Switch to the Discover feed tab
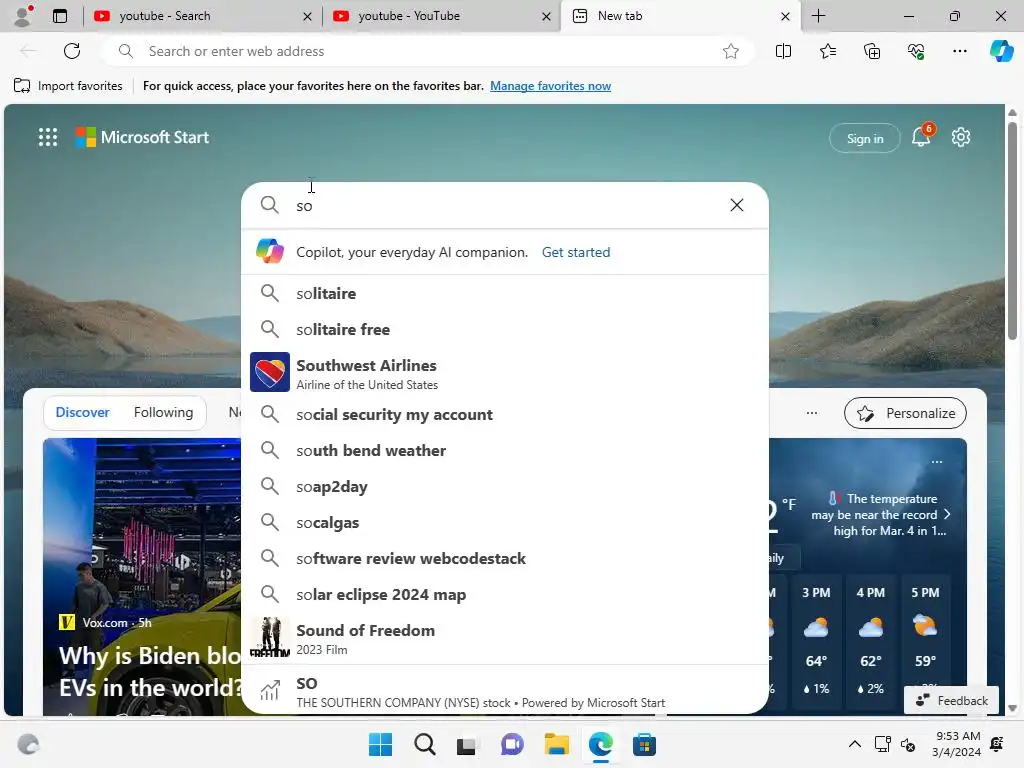 pyautogui.click(x=82, y=412)
